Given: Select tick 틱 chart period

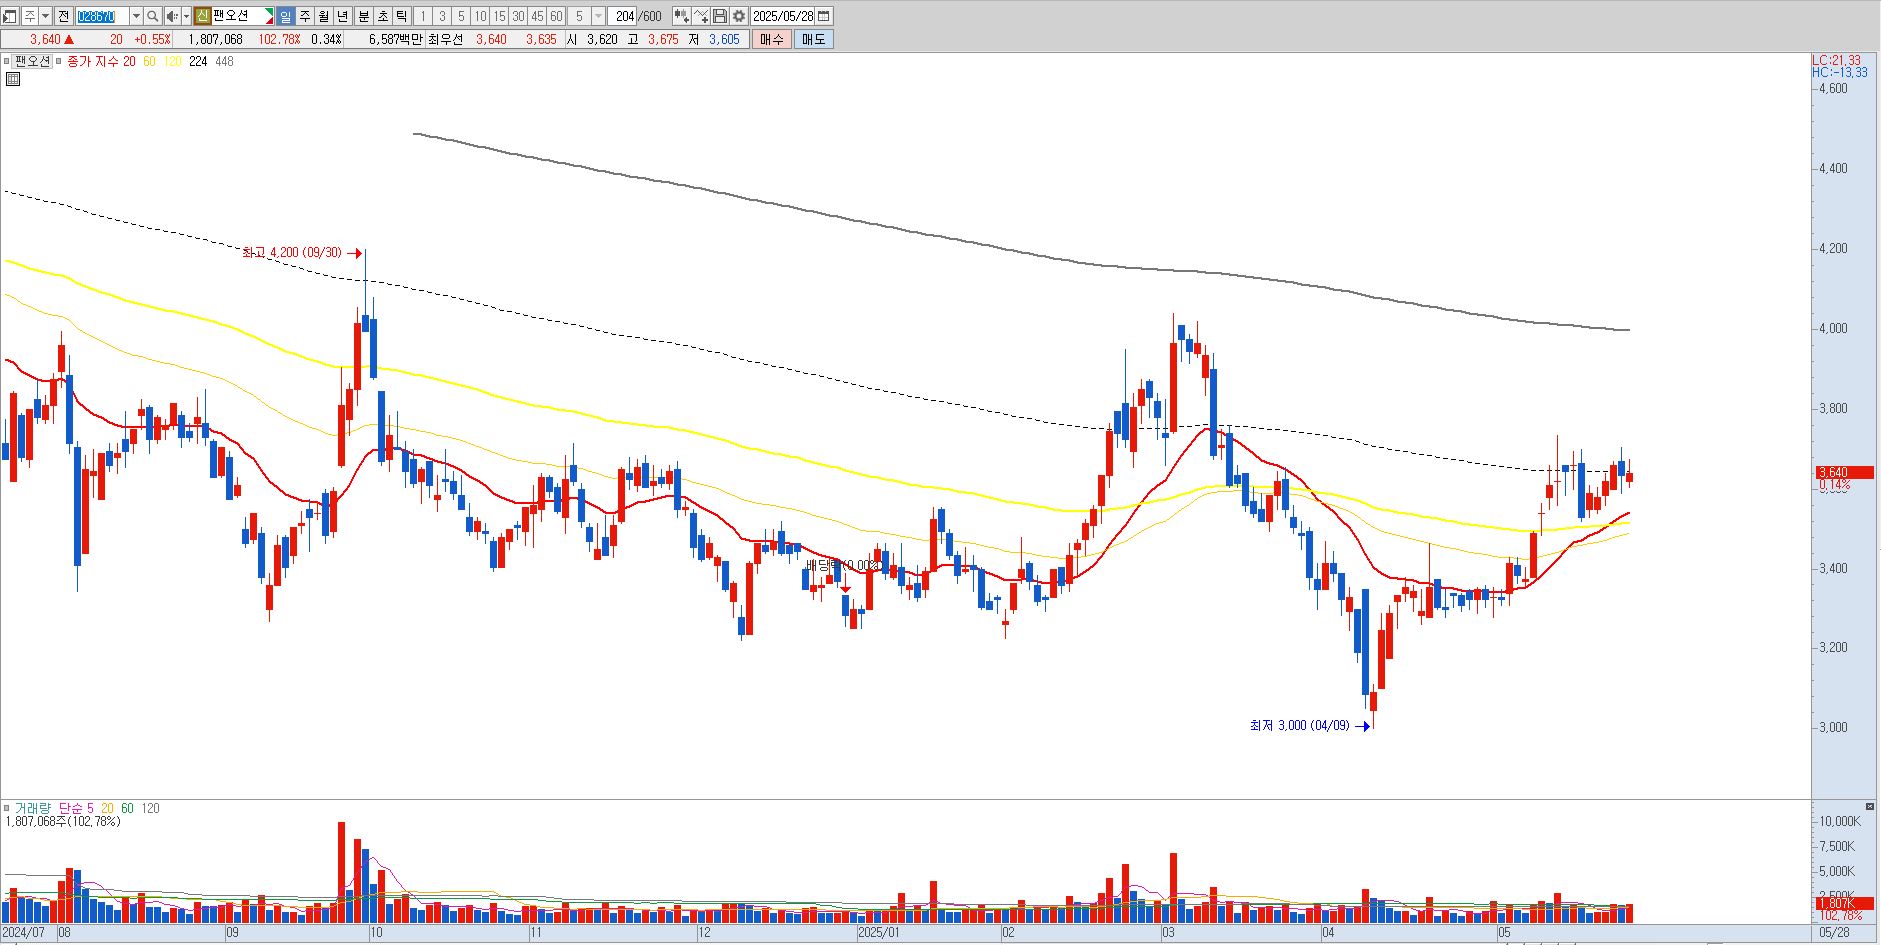Looking at the screenshot, I should point(401,16).
